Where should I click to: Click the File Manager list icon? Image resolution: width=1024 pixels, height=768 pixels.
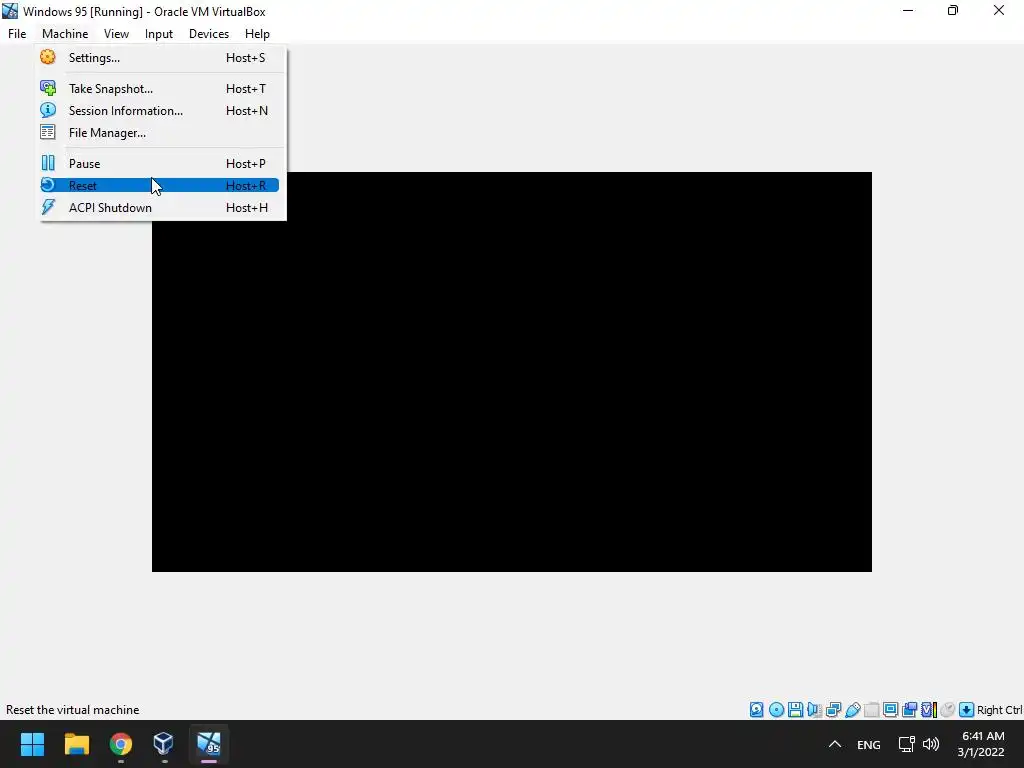48,133
